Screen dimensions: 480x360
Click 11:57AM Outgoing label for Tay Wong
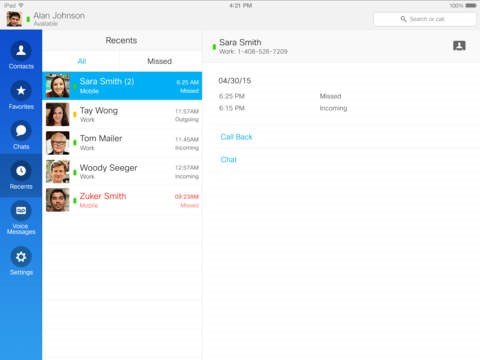tap(187, 115)
